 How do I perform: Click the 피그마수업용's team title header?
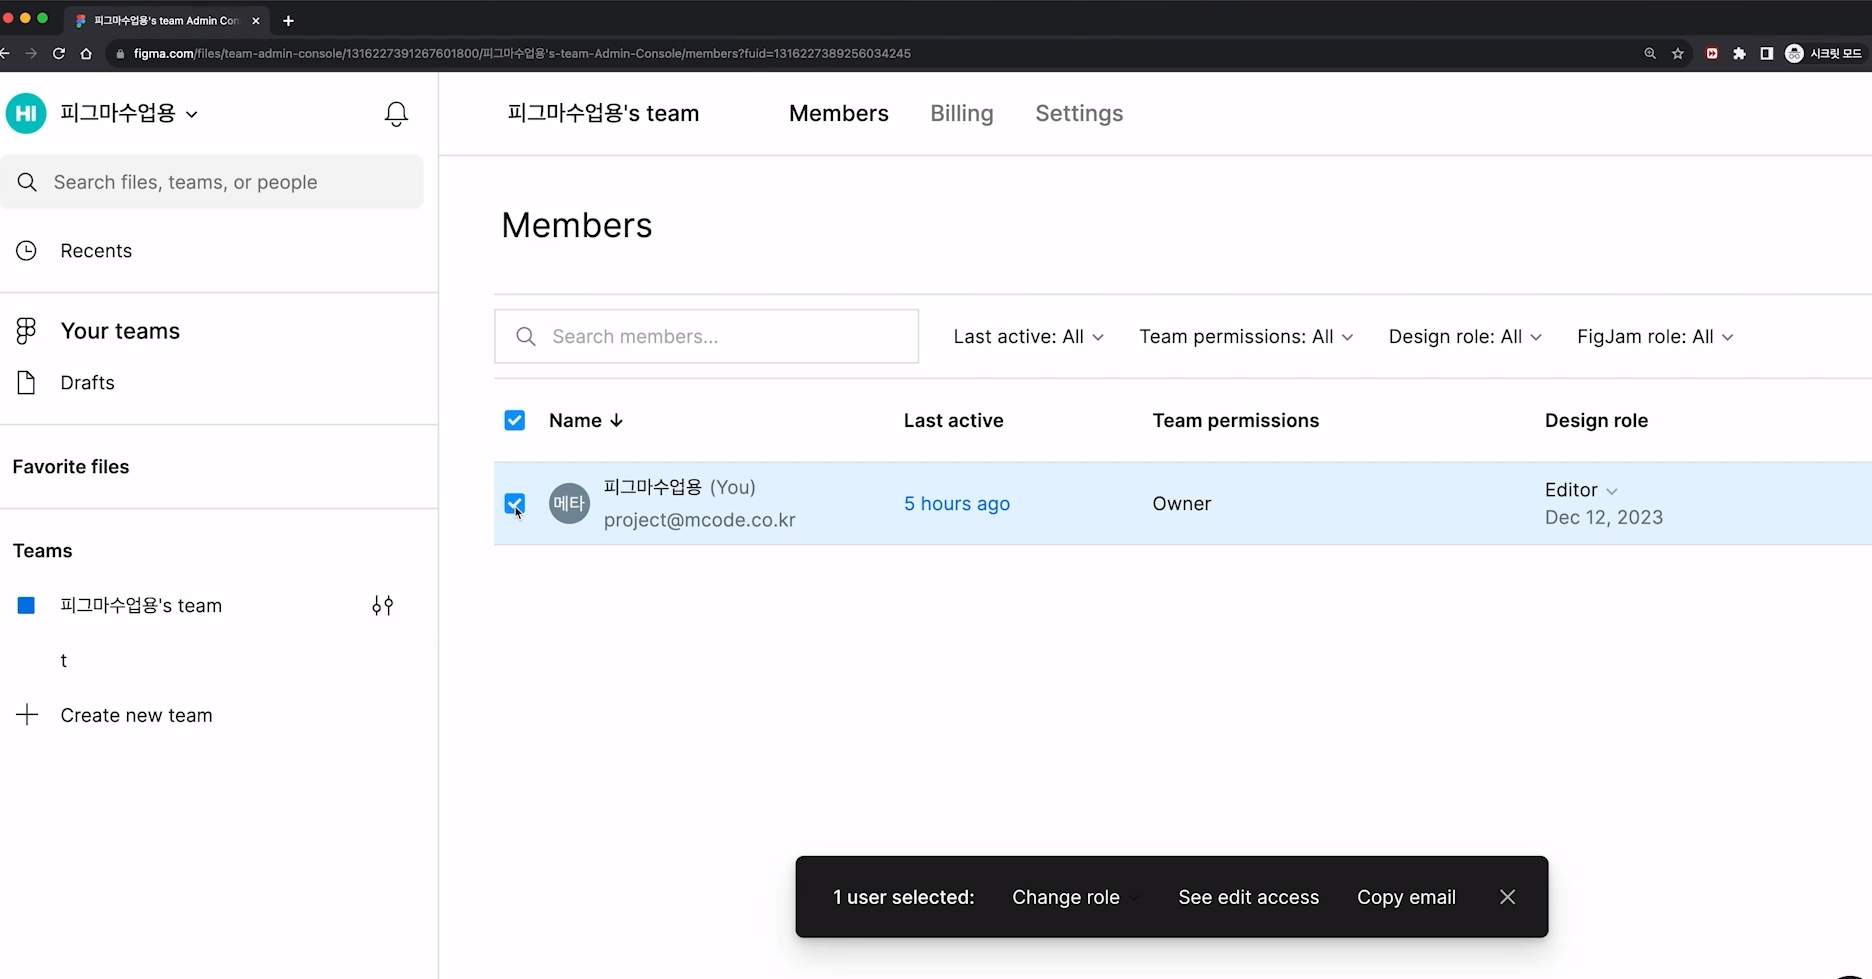pyautogui.click(x=603, y=114)
